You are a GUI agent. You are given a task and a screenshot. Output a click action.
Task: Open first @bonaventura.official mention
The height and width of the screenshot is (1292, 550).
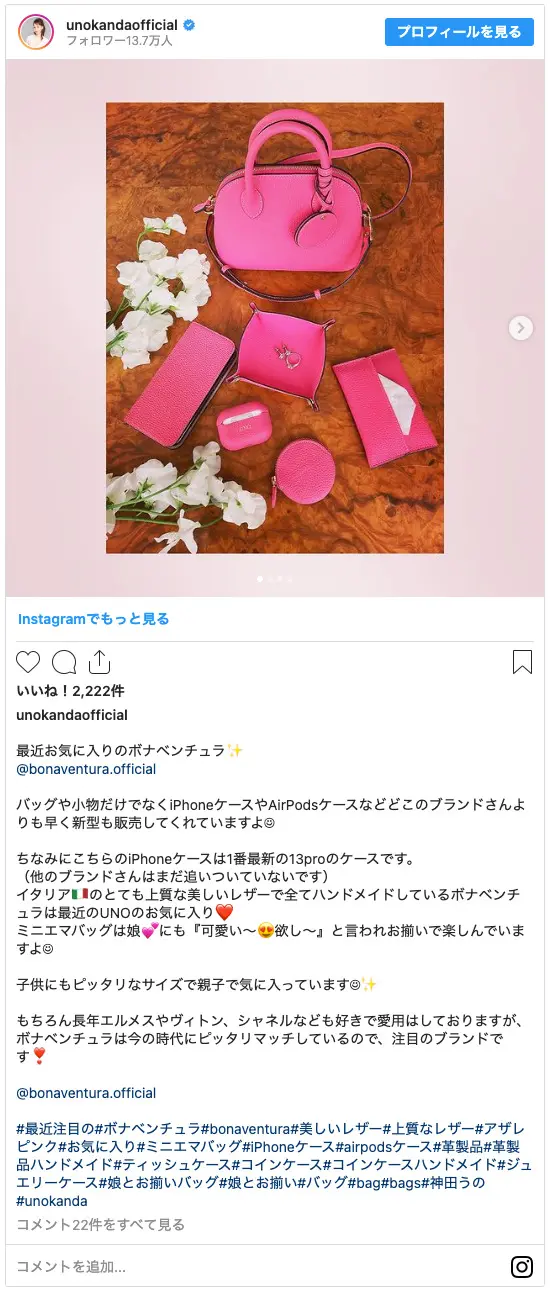tap(86, 769)
